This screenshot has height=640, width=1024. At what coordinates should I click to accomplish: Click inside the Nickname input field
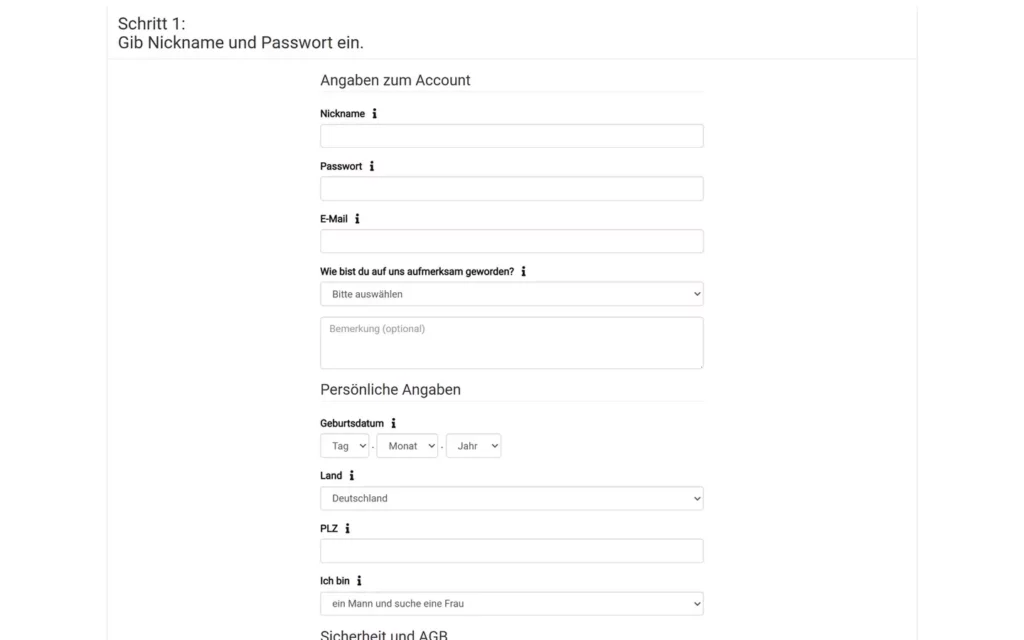click(511, 135)
